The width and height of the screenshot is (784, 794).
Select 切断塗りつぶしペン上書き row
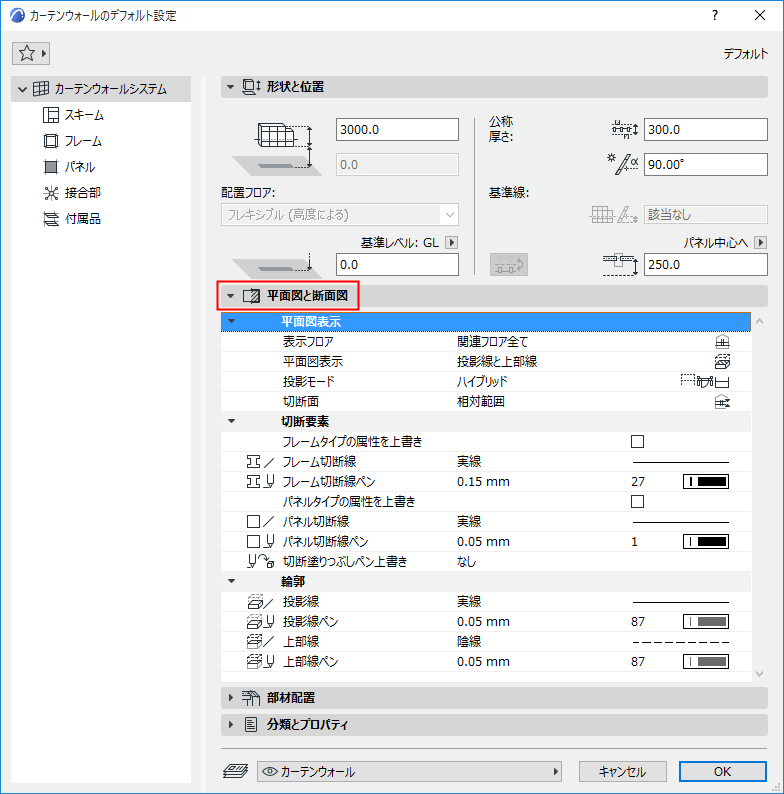pos(486,562)
